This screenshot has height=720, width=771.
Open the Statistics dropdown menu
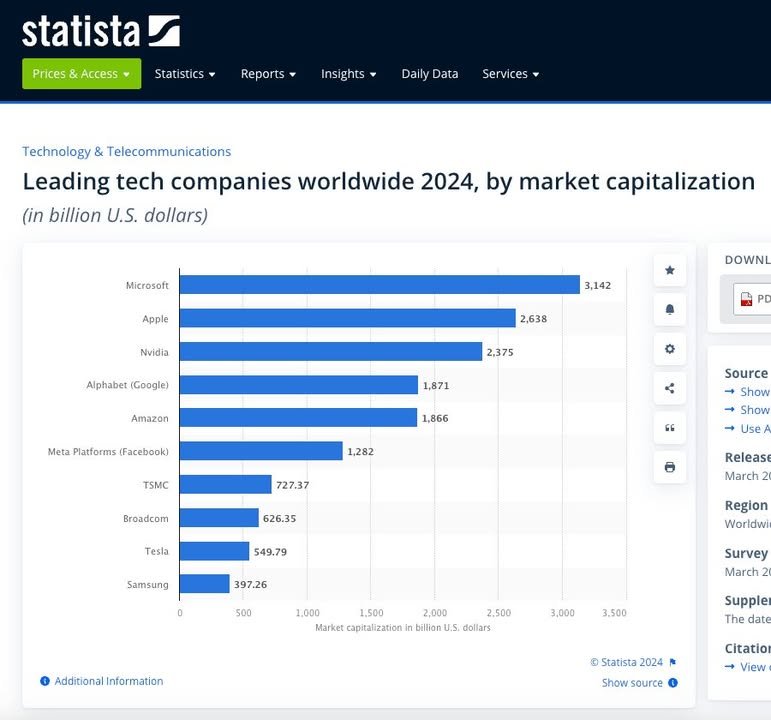(x=185, y=74)
